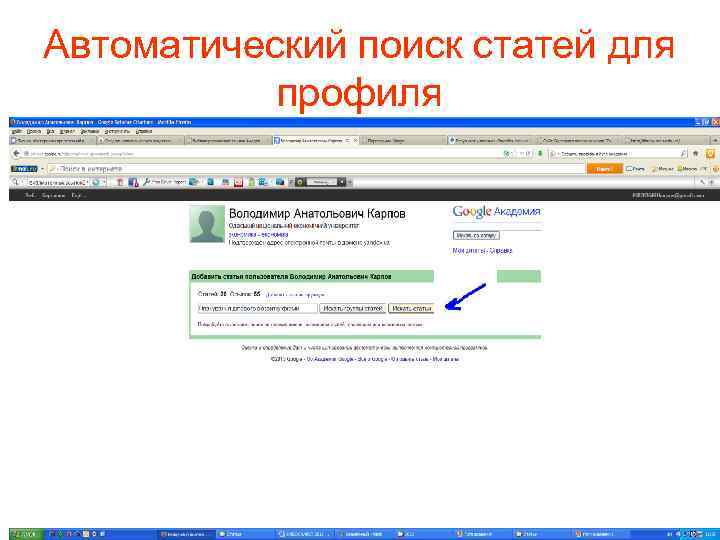Switch to the first browser tab
The width and height of the screenshot is (720, 540).
[52, 140]
